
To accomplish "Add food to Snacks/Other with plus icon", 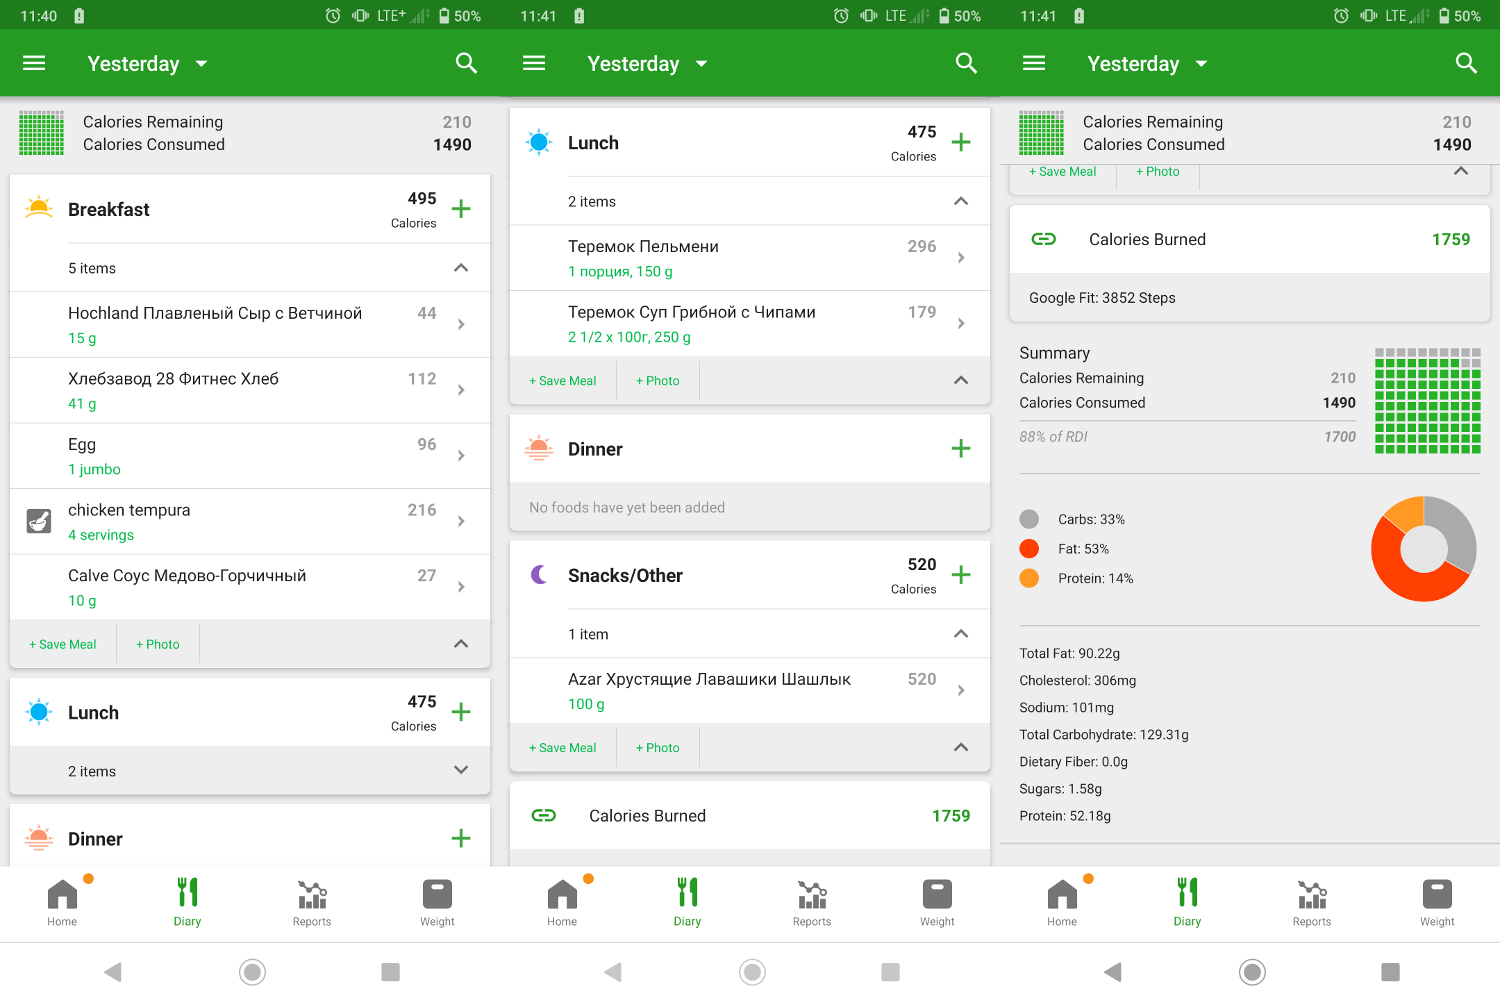I will pos(961,575).
